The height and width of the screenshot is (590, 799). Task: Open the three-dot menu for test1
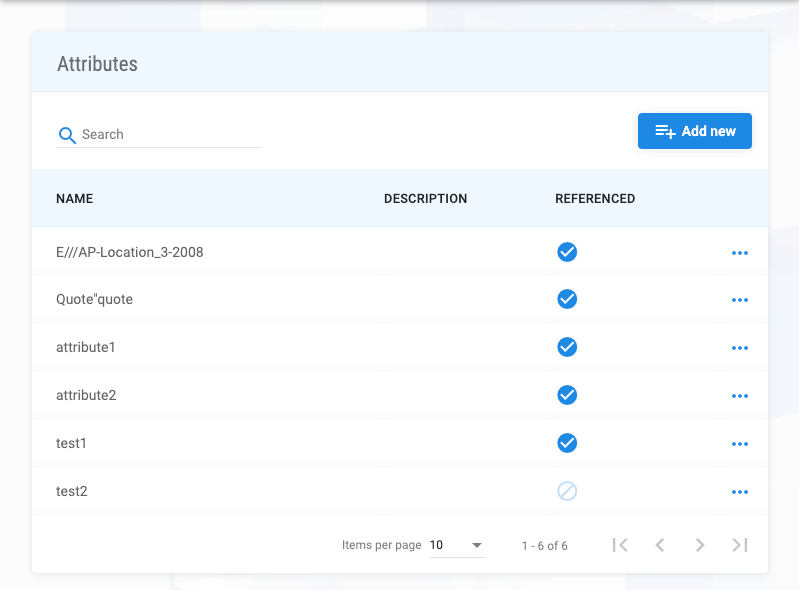[x=739, y=444]
